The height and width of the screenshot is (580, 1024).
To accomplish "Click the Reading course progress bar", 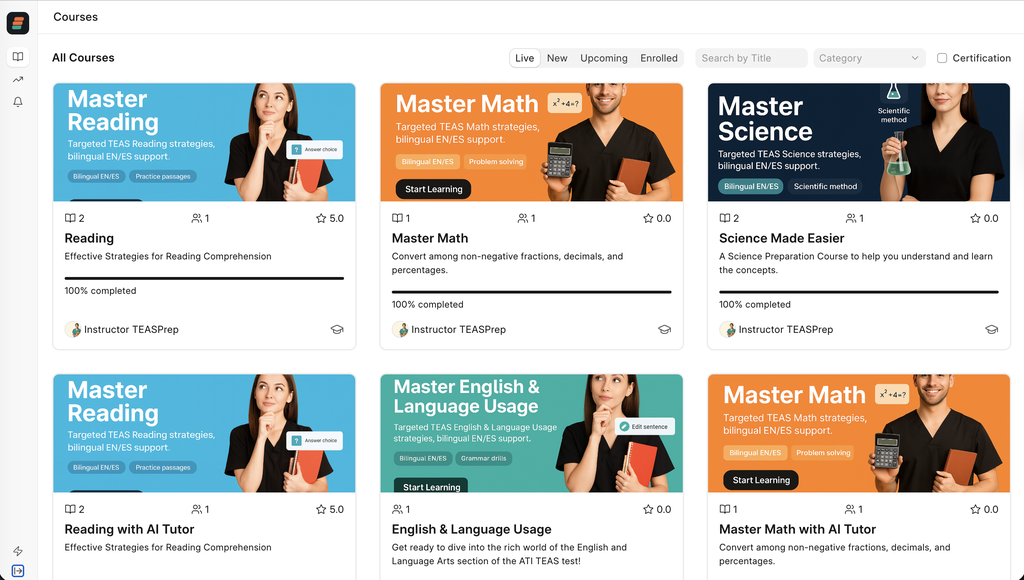I will point(204,278).
